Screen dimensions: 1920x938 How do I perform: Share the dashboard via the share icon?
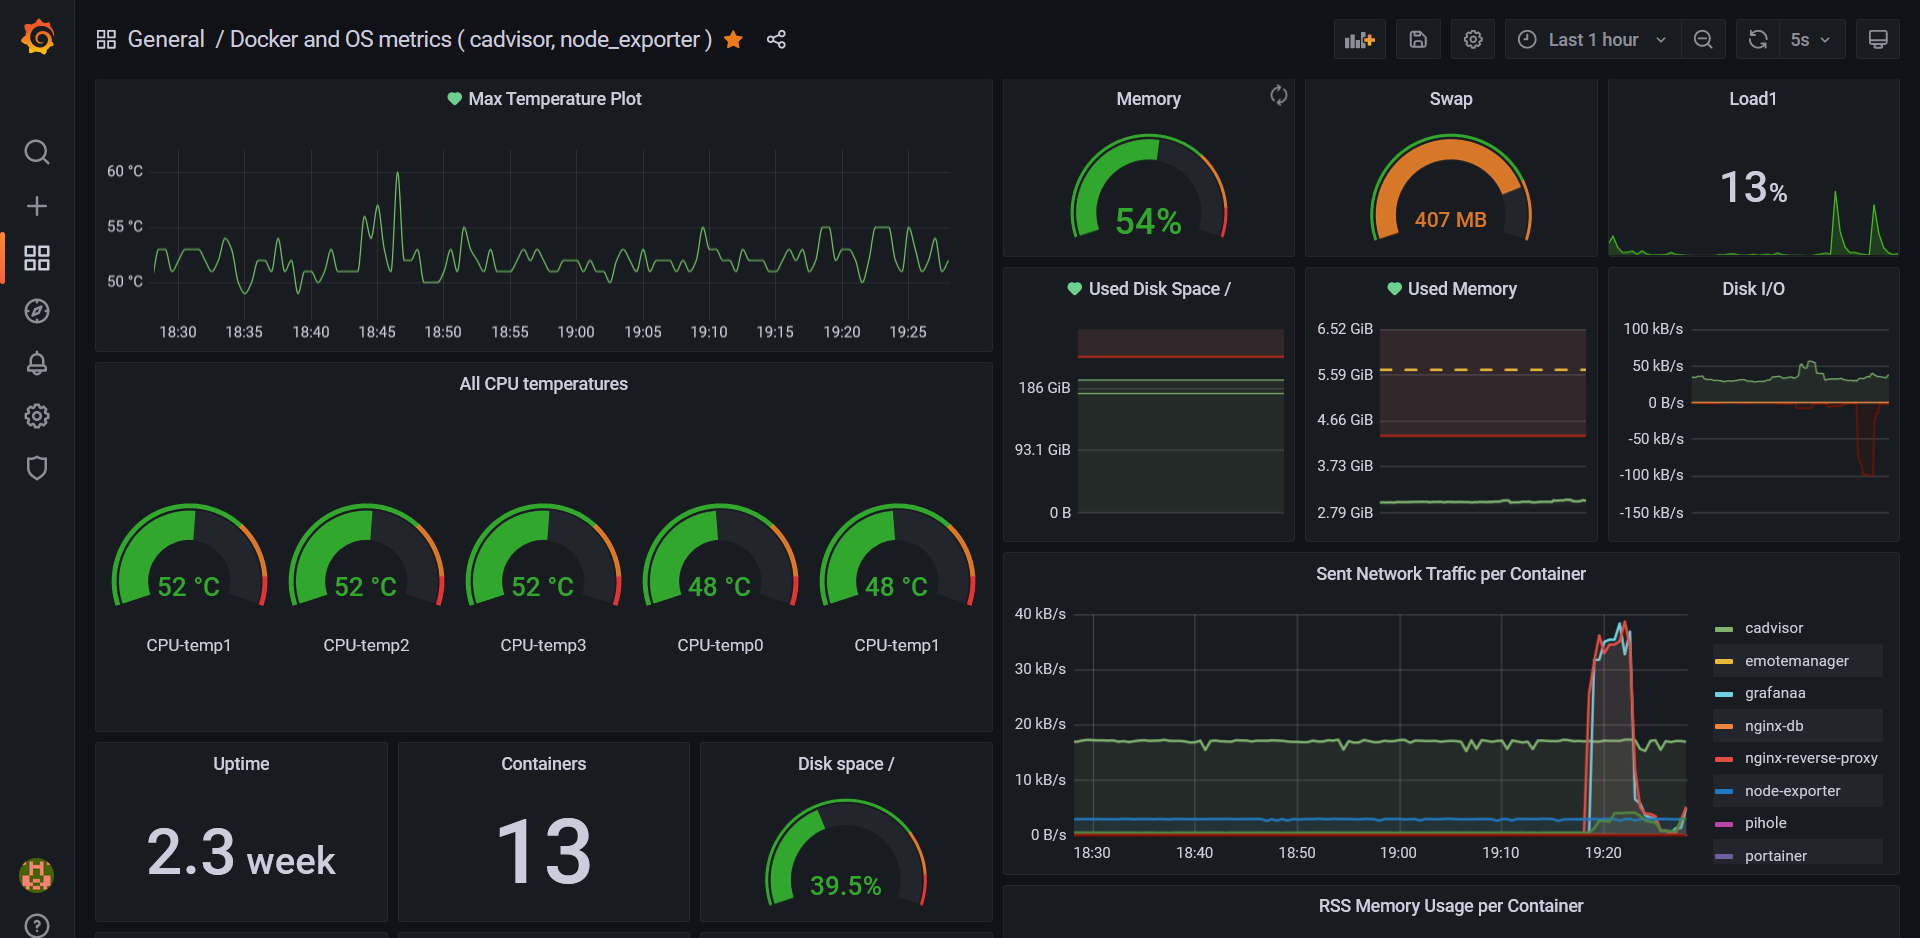[x=777, y=39]
